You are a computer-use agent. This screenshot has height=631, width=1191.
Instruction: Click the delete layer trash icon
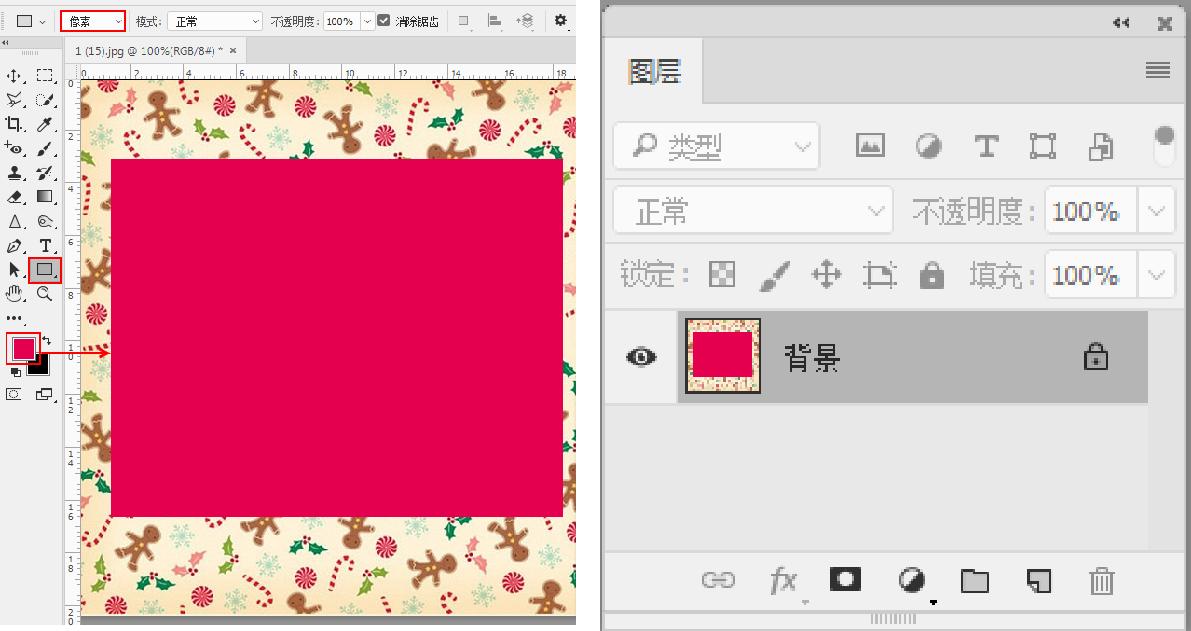(x=1100, y=580)
